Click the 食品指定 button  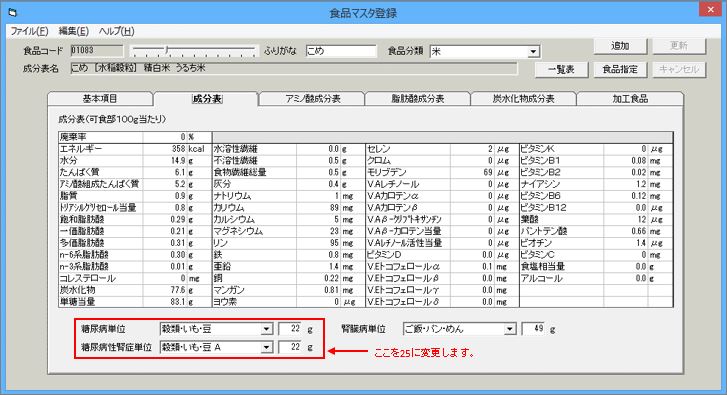[x=620, y=70]
